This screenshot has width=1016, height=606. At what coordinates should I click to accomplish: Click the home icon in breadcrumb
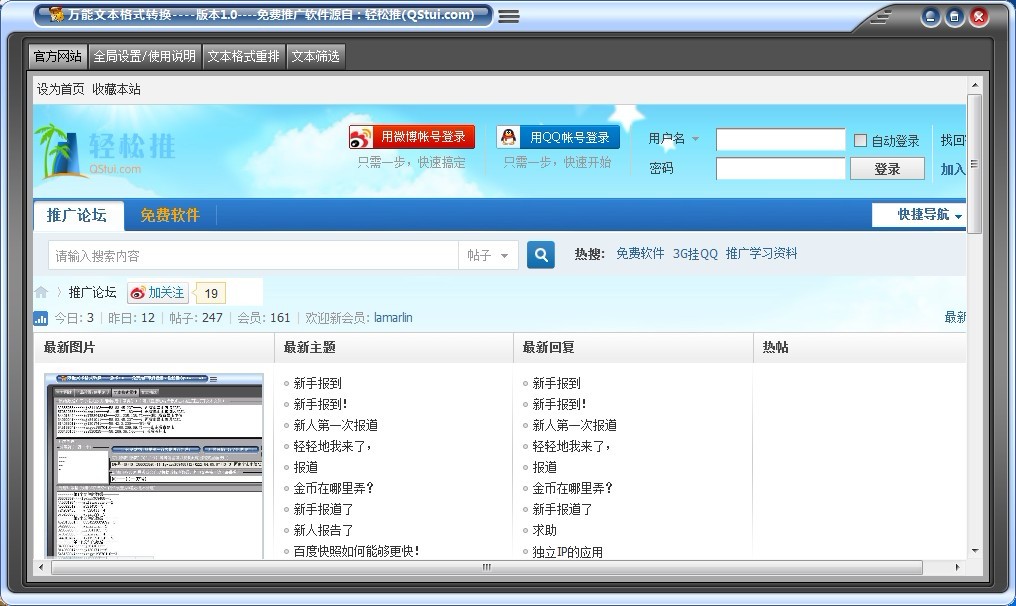41,293
